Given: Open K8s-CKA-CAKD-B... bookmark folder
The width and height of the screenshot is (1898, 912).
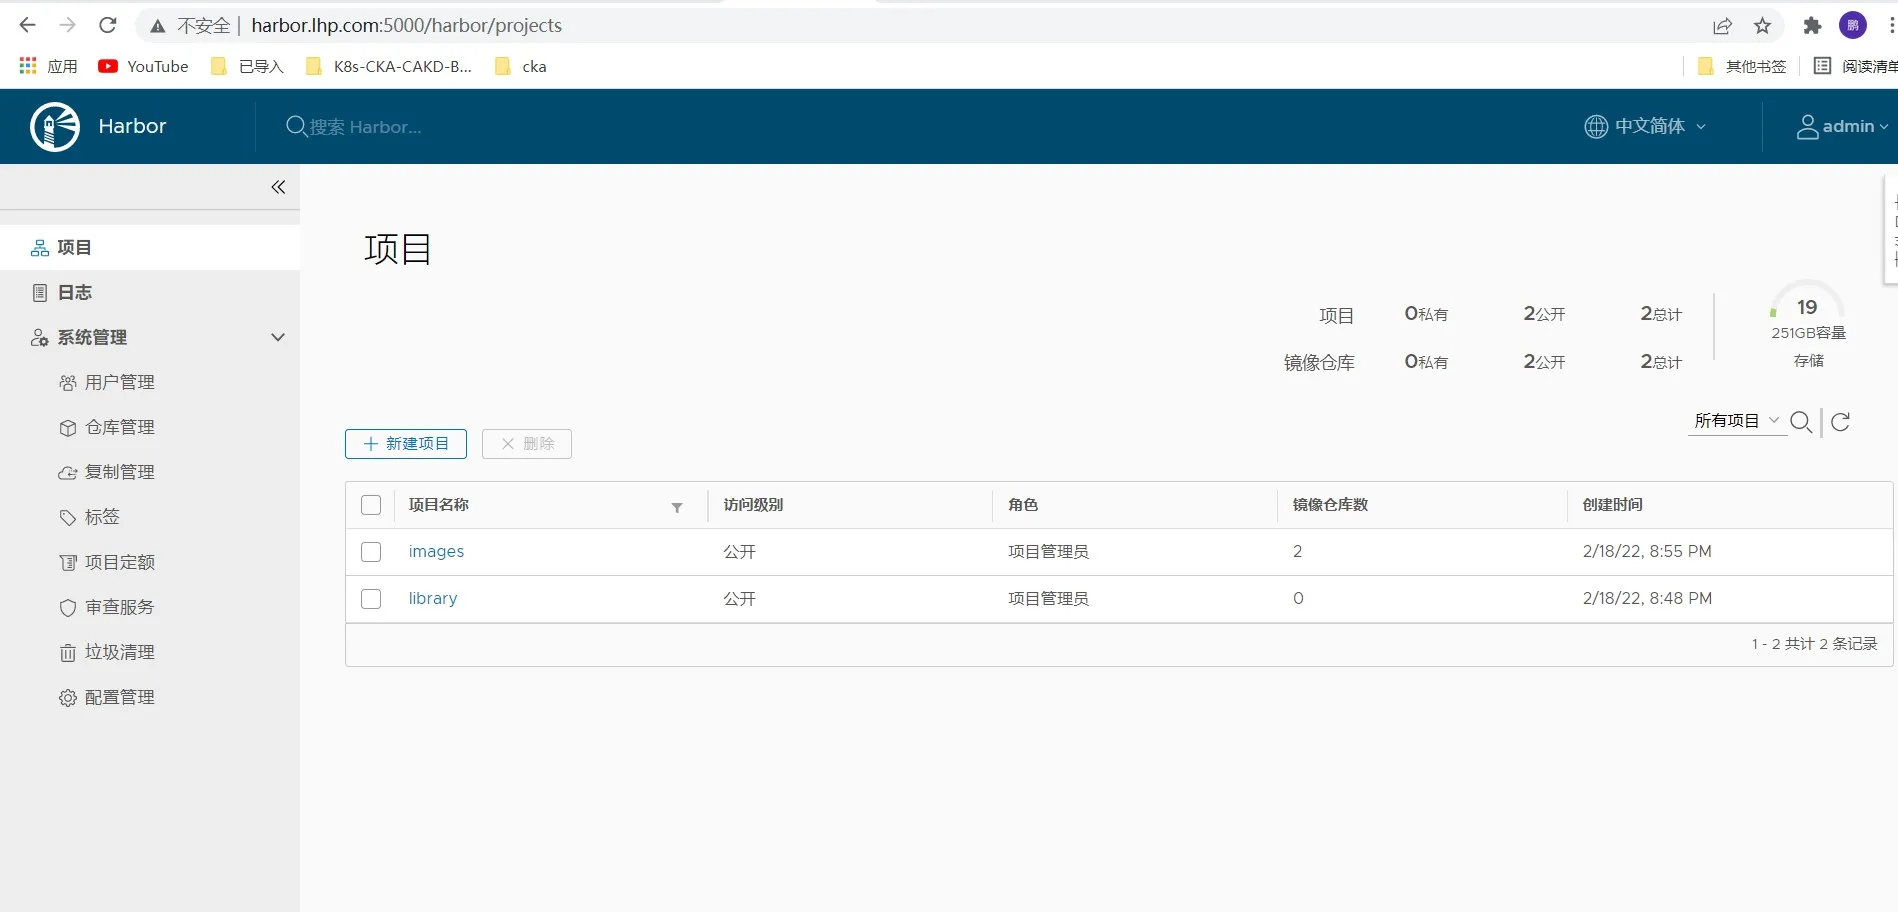Looking at the screenshot, I should (x=389, y=66).
